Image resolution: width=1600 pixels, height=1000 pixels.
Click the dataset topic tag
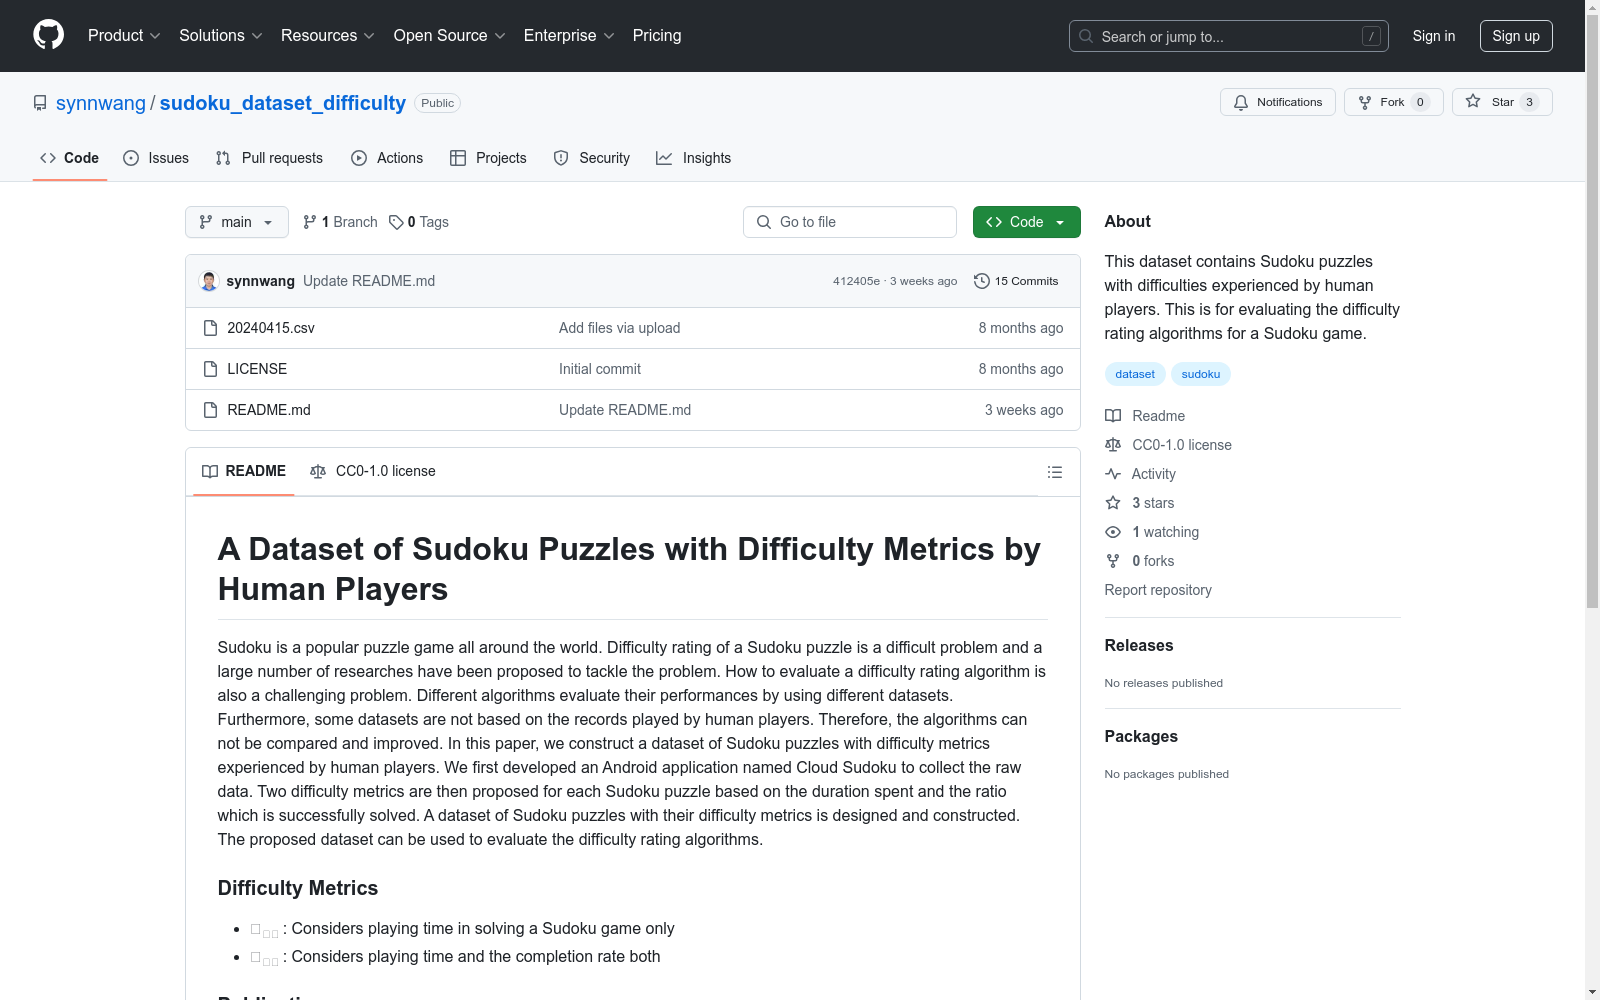pos(1135,374)
